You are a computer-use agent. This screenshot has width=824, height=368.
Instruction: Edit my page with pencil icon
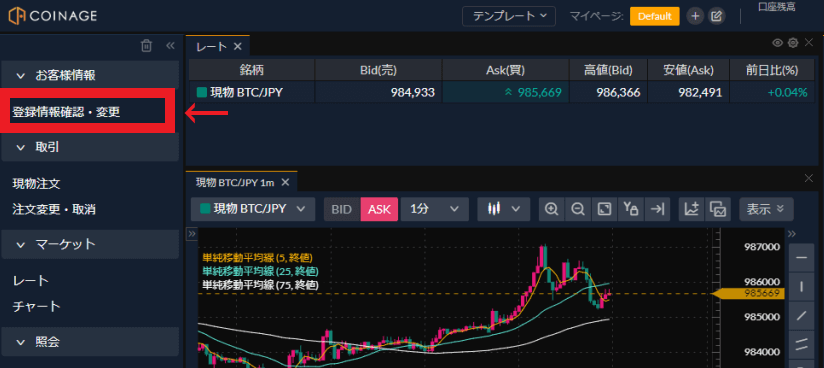(x=716, y=16)
